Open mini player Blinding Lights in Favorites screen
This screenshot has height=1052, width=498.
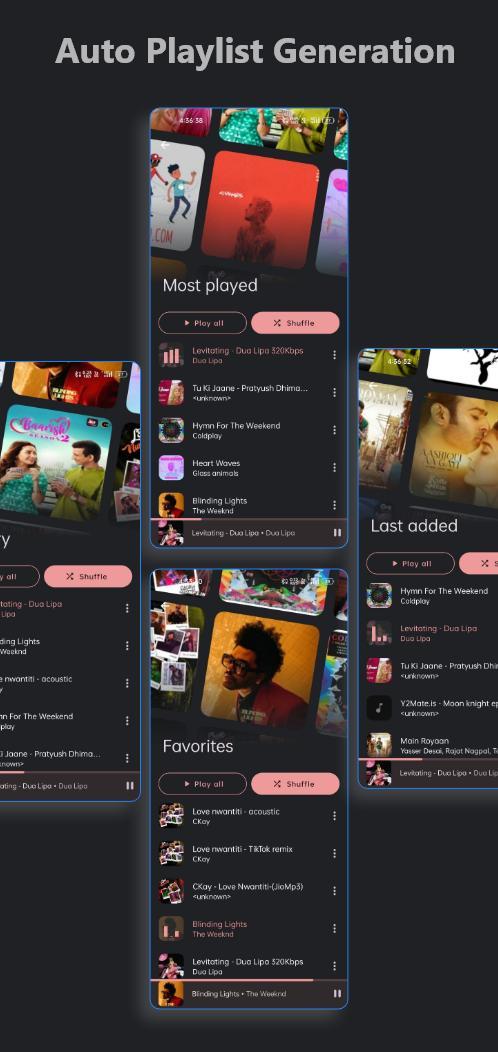(x=249, y=994)
